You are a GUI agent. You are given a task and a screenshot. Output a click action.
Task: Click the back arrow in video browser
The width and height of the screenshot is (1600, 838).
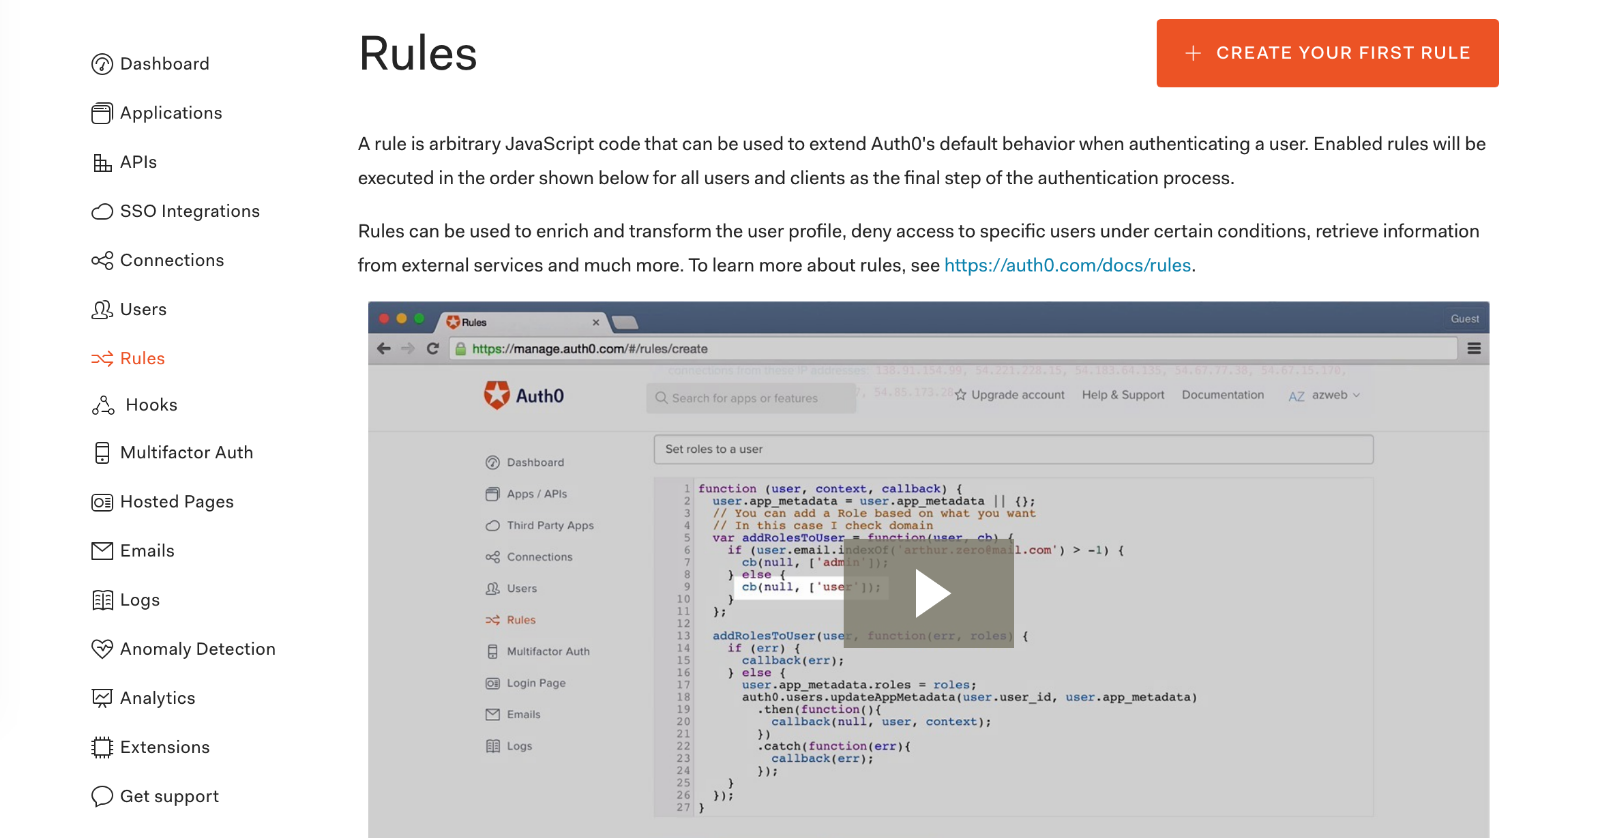[384, 349]
